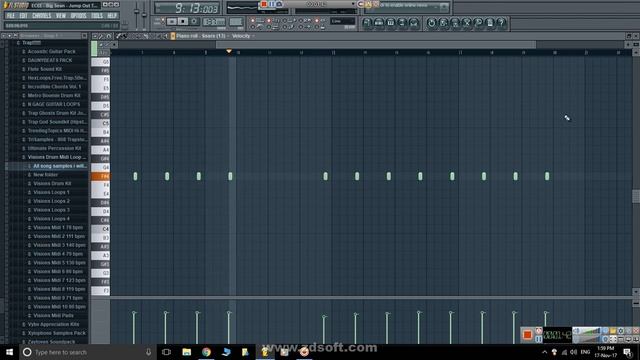Image resolution: width=640 pixels, height=360 pixels.
Task: Select the All song samples folder row
Action: pos(48,166)
